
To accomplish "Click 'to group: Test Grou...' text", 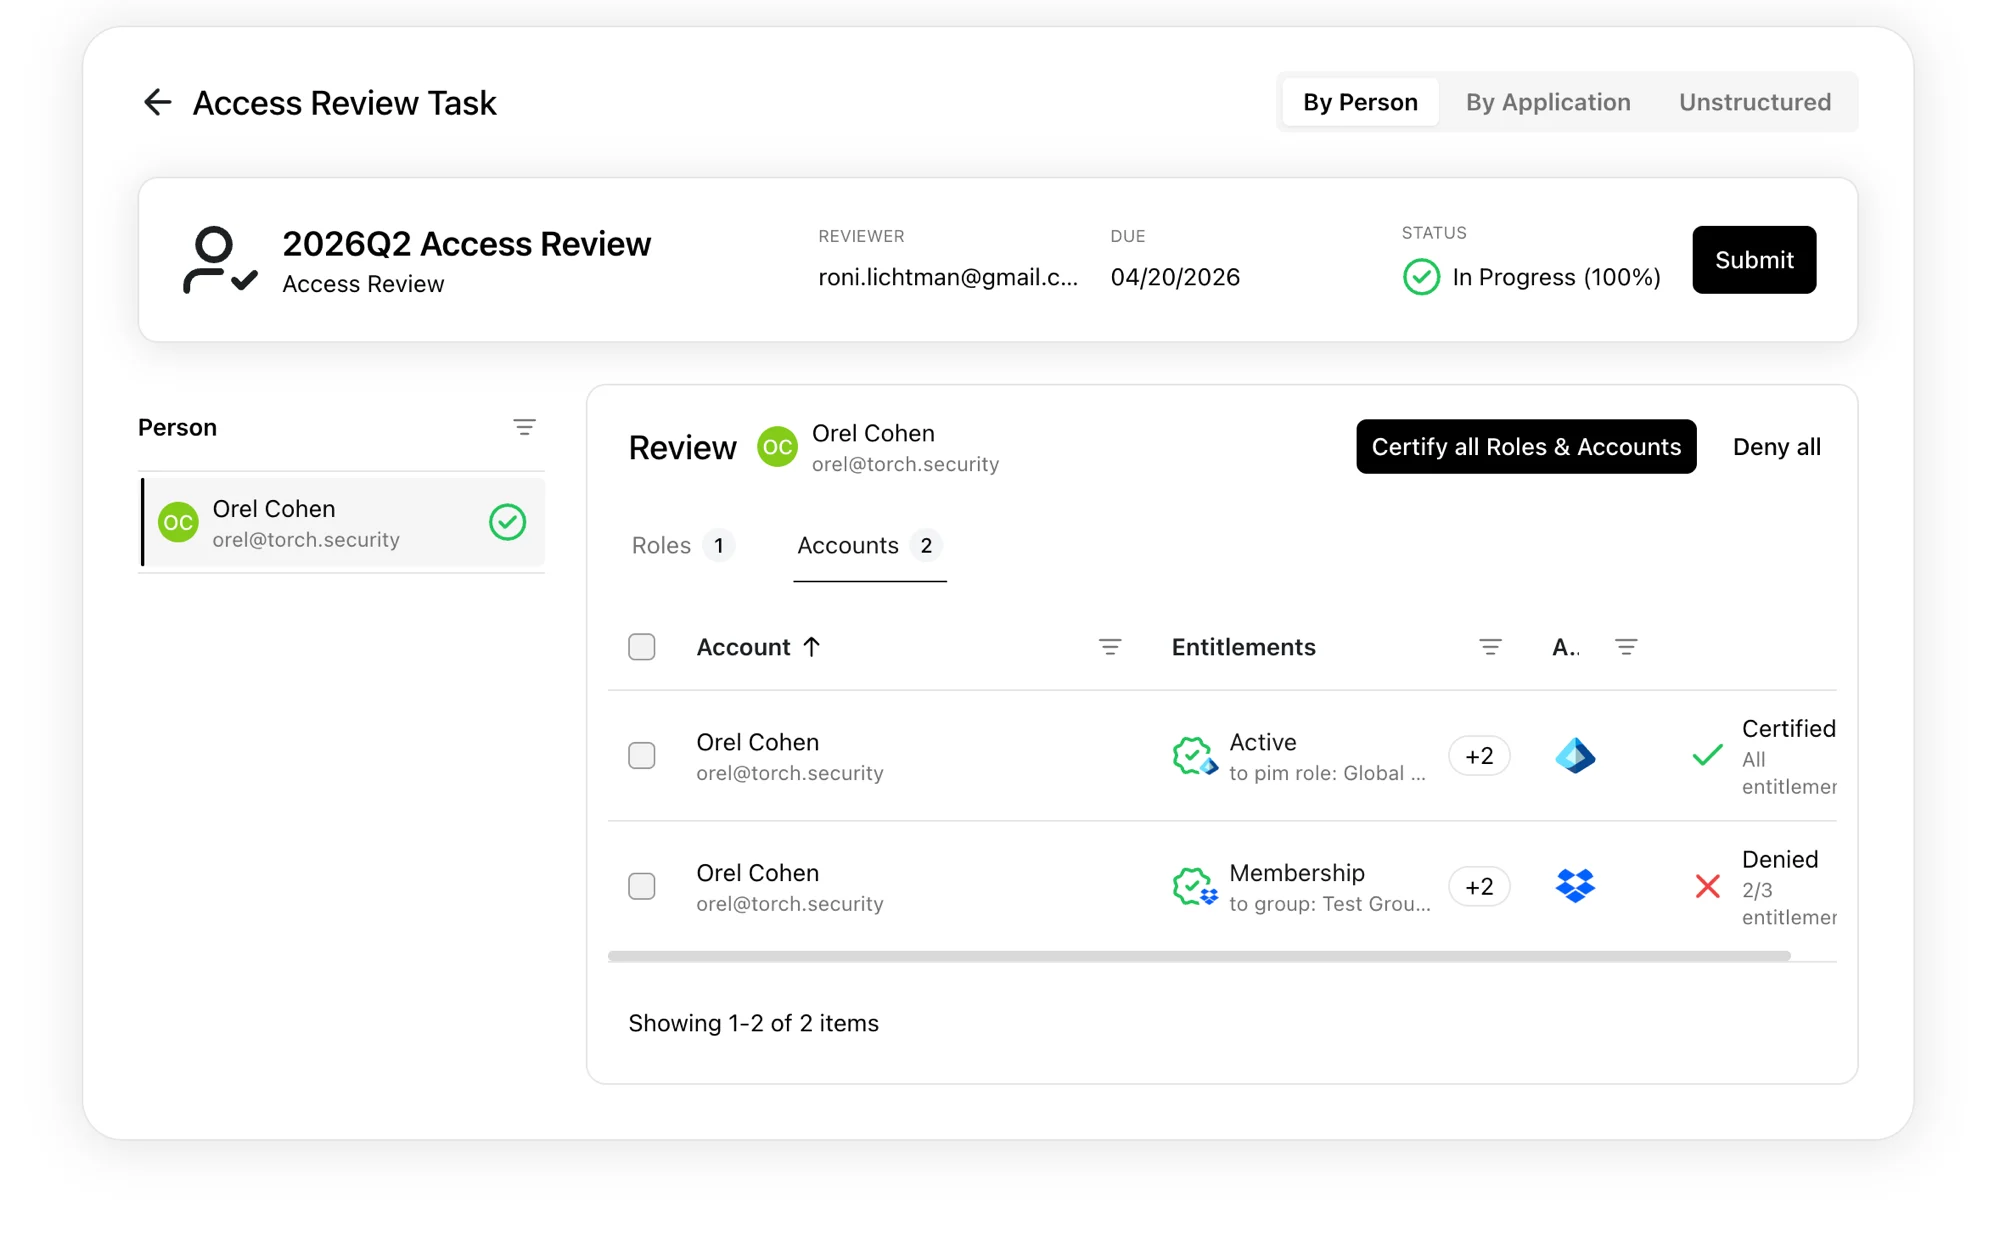I will tap(1330, 904).
